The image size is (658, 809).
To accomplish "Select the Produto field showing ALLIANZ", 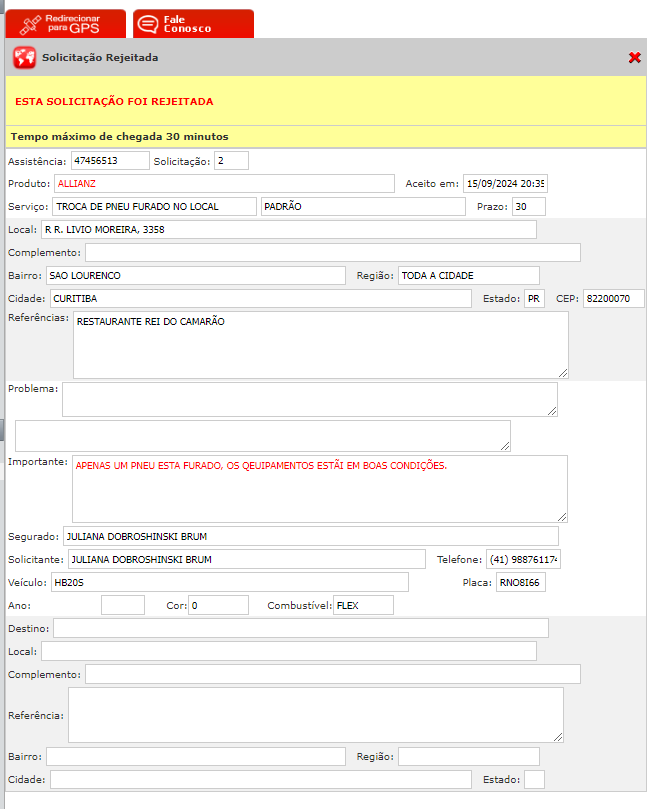I will (x=224, y=184).
